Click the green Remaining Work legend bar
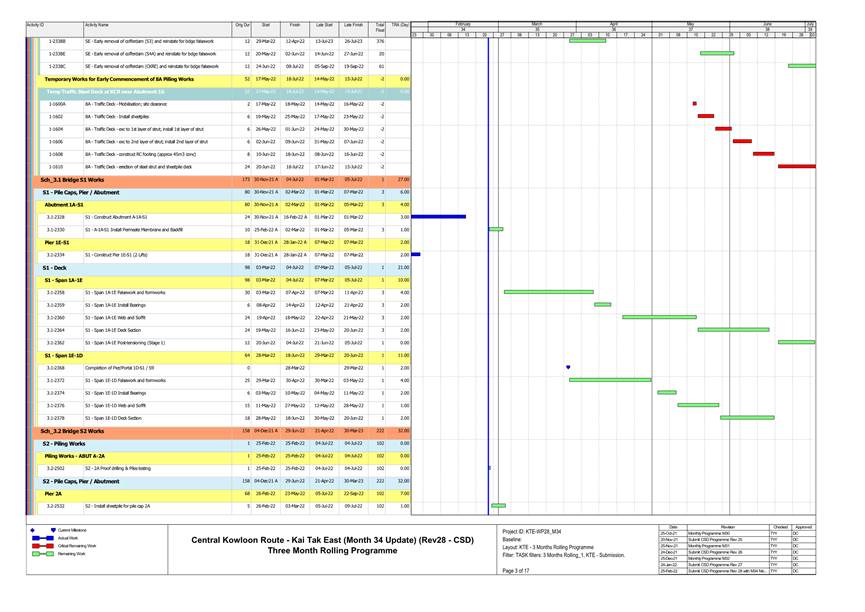The height and width of the screenshot is (612, 865). click(45, 554)
